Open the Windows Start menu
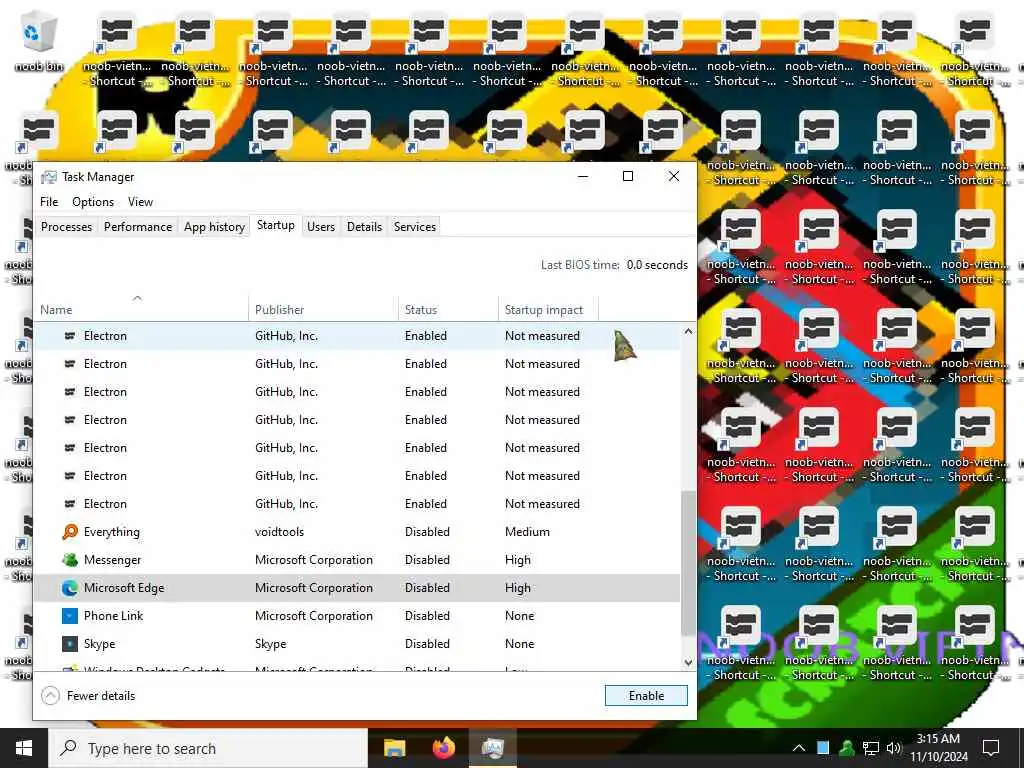 click(24, 748)
